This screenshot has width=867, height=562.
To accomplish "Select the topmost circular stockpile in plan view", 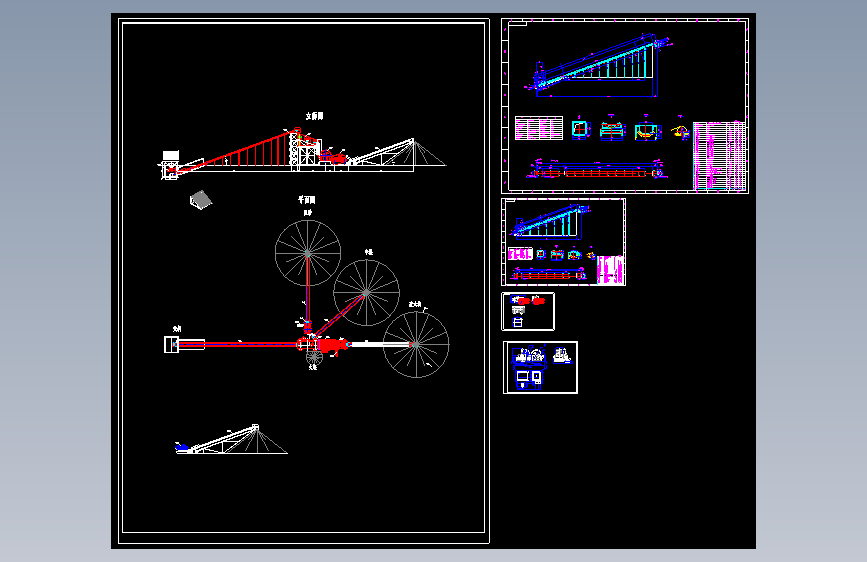I will pyautogui.click(x=308, y=253).
